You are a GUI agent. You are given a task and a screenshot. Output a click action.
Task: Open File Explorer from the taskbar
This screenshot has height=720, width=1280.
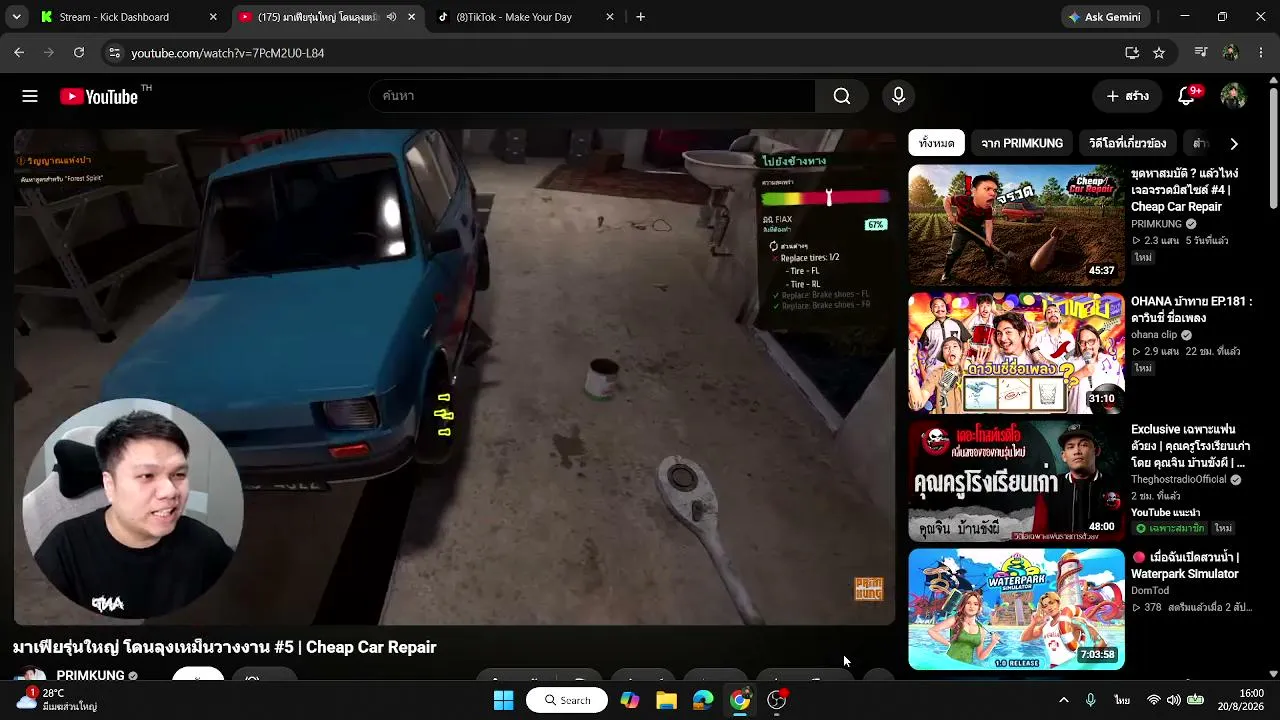click(667, 700)
